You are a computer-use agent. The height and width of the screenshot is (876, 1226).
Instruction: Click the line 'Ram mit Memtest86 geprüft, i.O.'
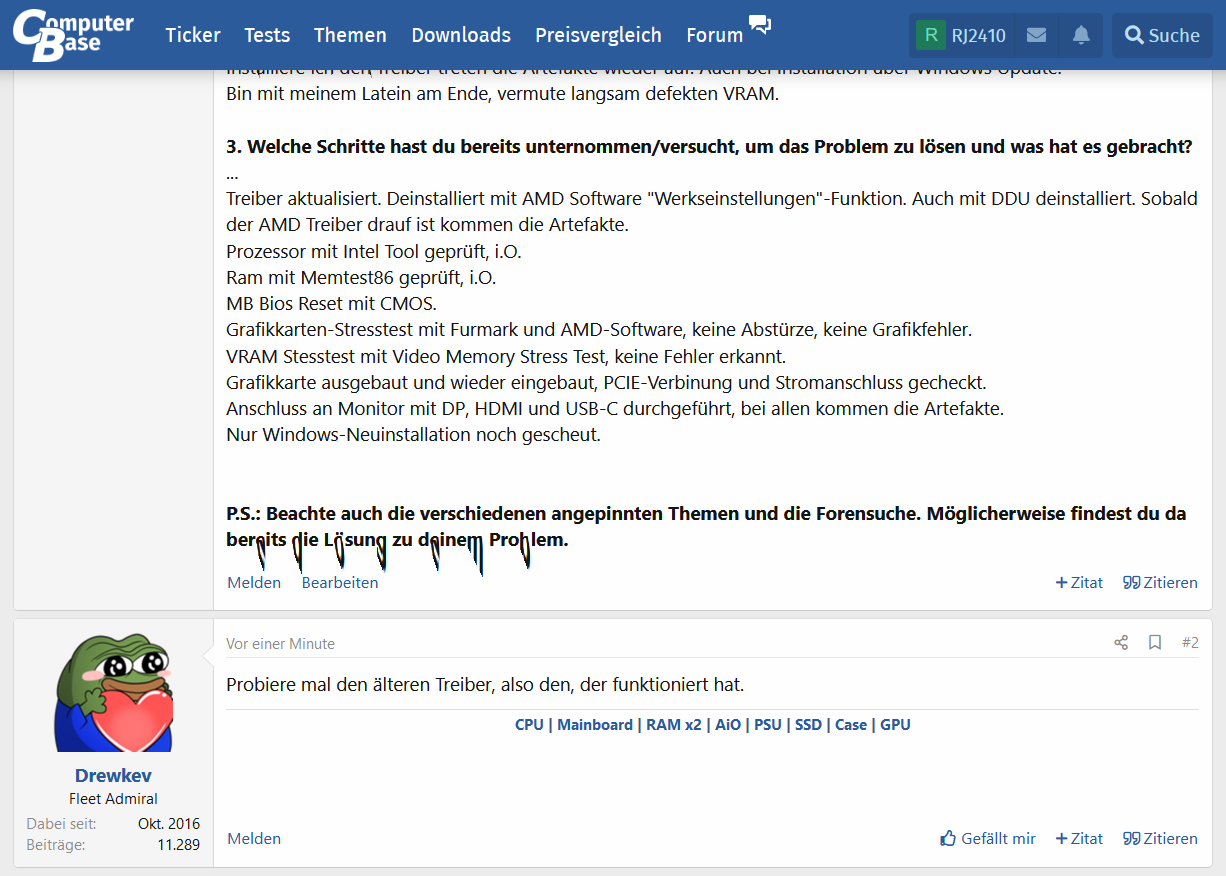361,277
